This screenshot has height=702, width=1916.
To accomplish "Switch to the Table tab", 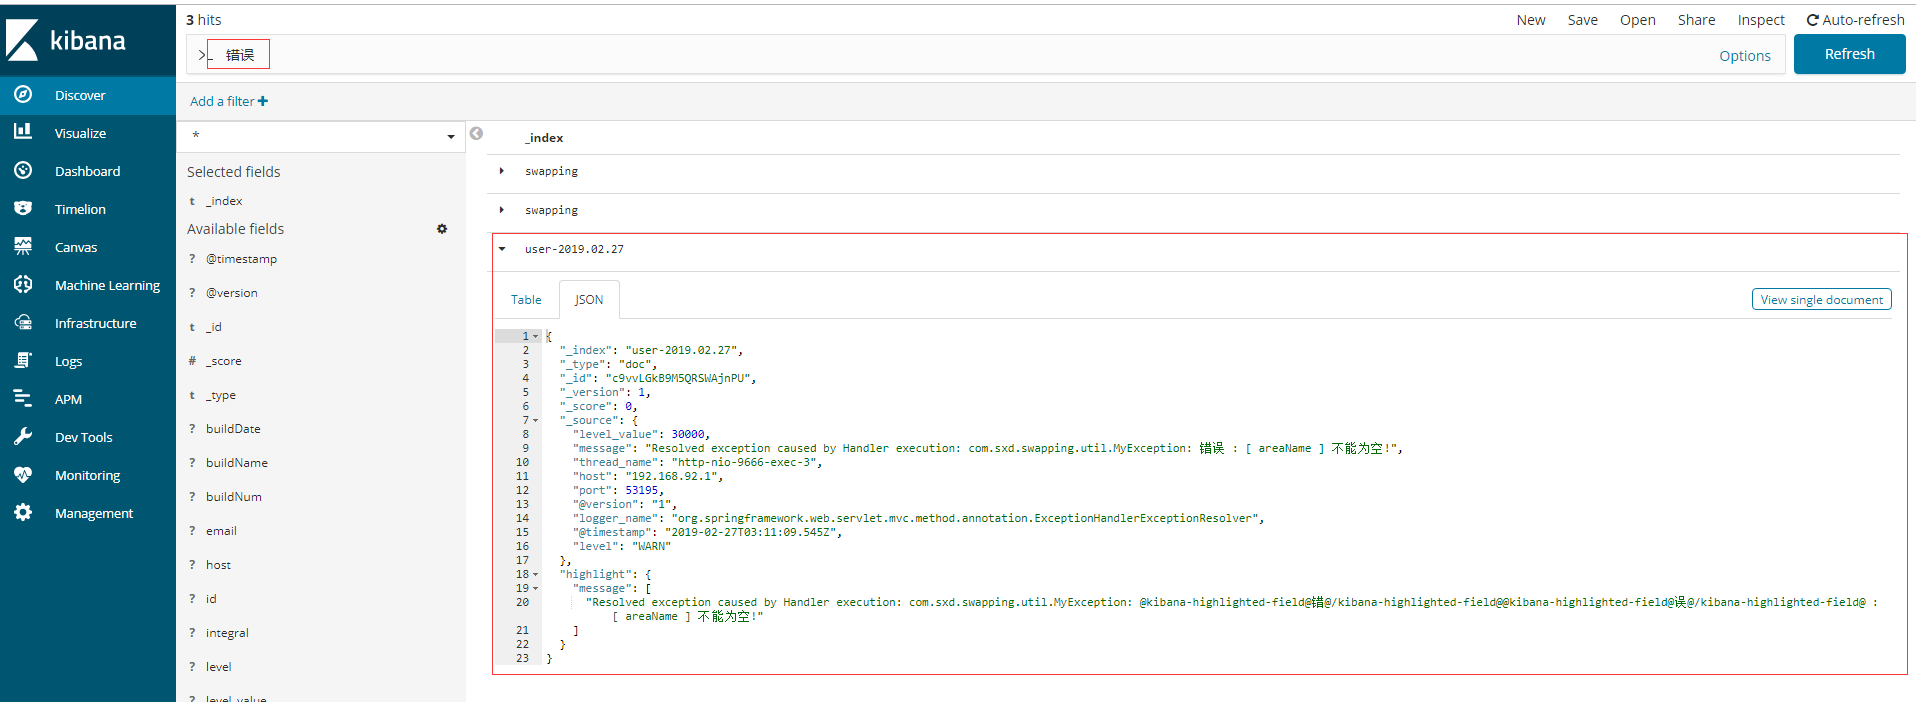I will click(526, 300).
